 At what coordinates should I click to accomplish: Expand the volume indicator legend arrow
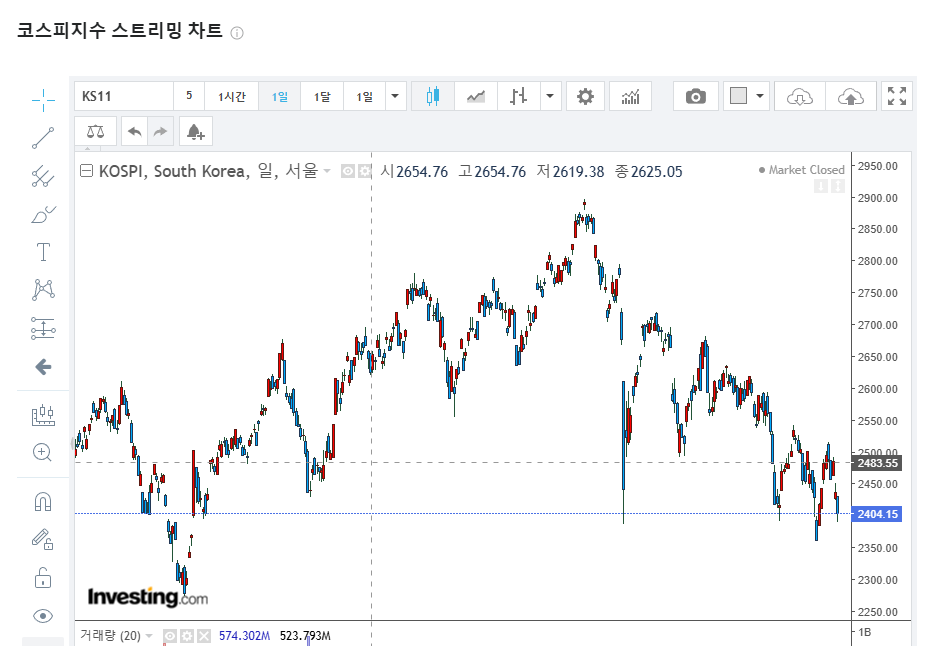pos(150,636)
